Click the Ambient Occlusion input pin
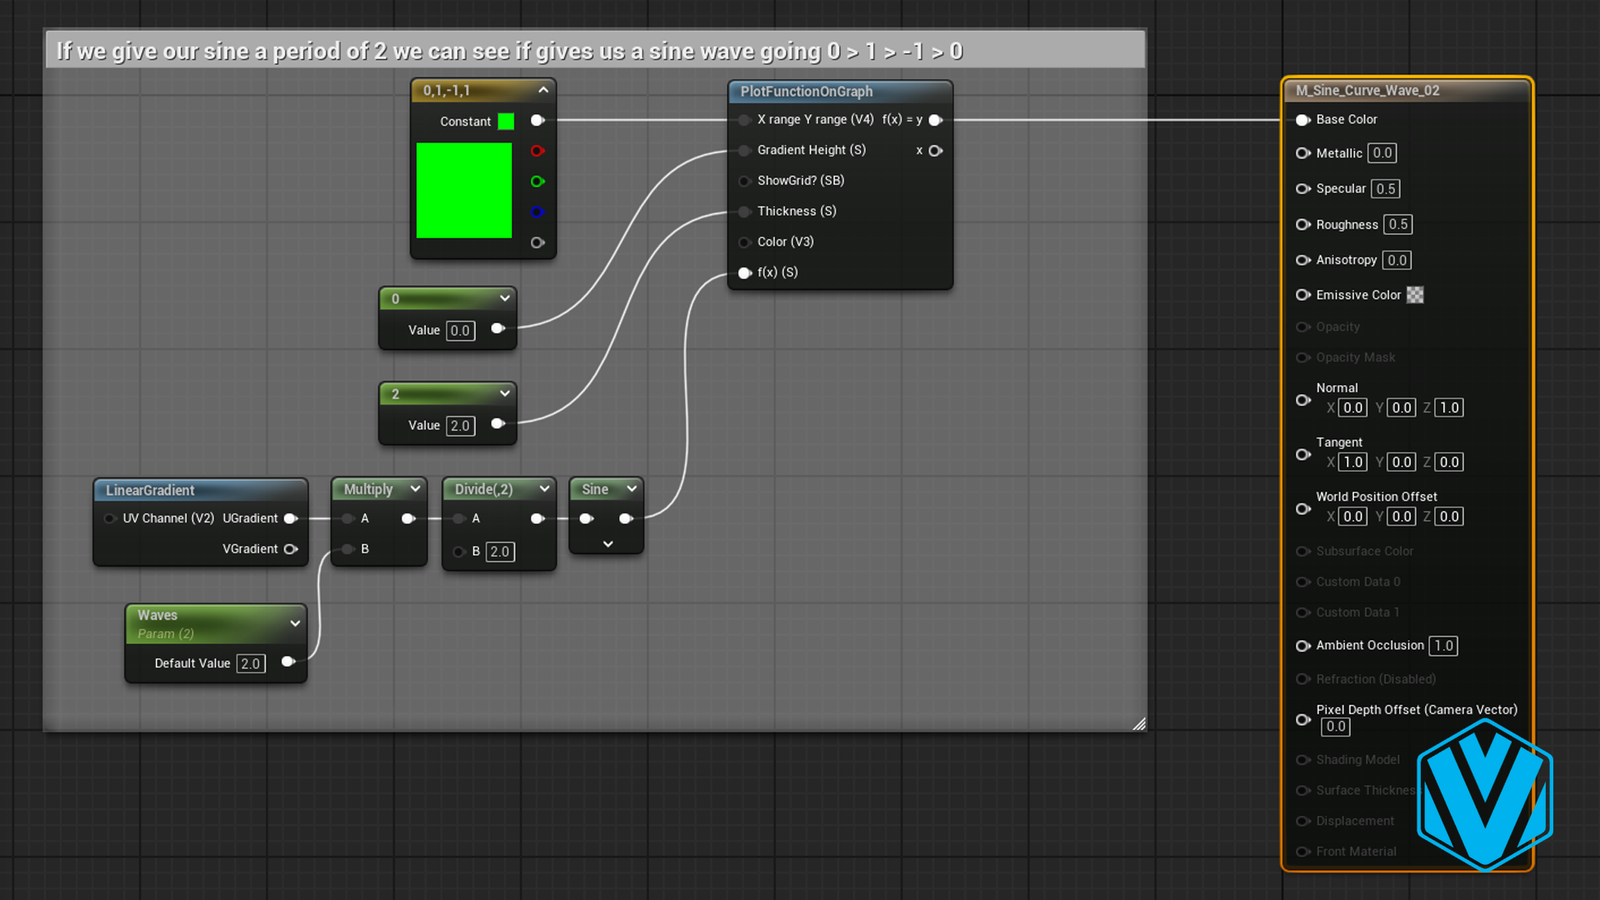The image size is (1600, 900). 1303,646
